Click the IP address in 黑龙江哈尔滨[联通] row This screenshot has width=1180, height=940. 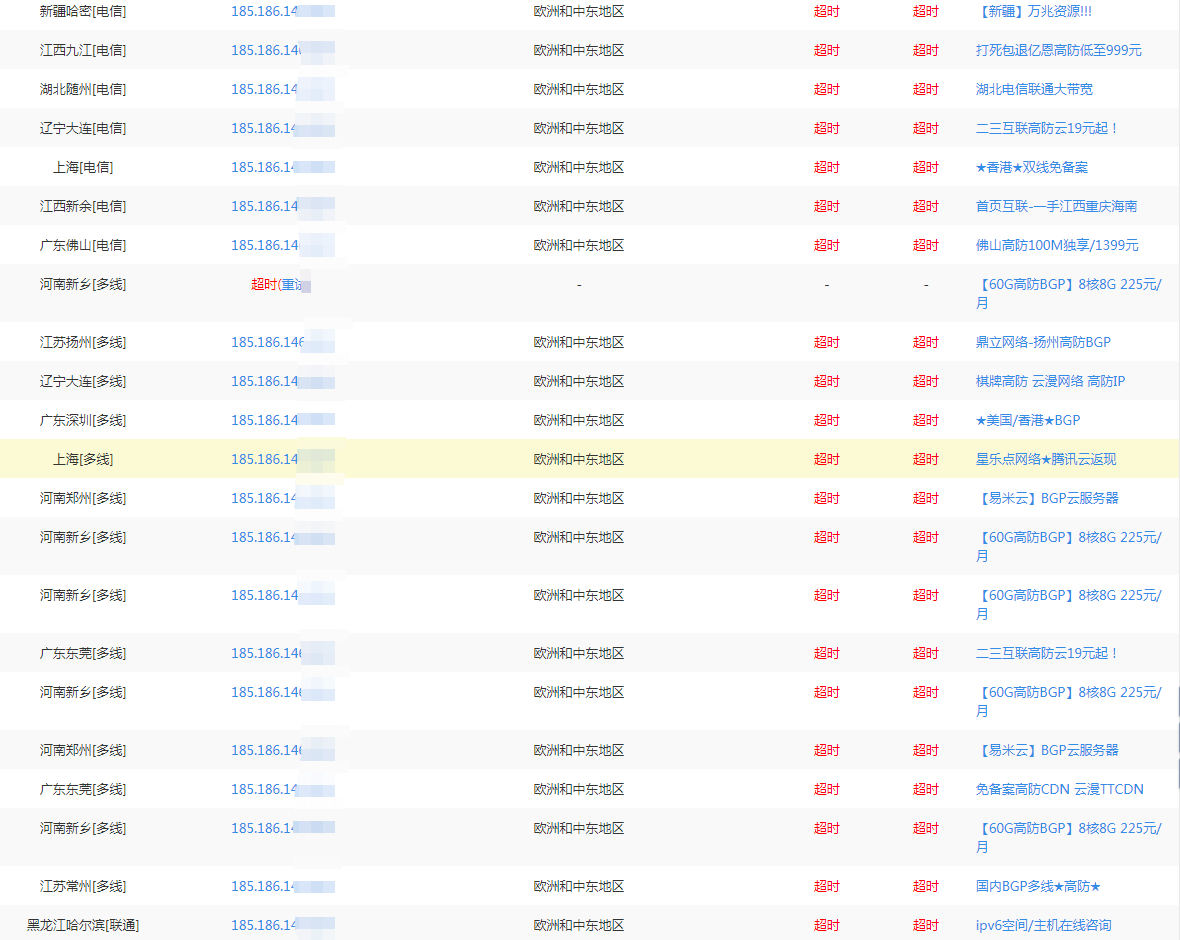[283, 926]
